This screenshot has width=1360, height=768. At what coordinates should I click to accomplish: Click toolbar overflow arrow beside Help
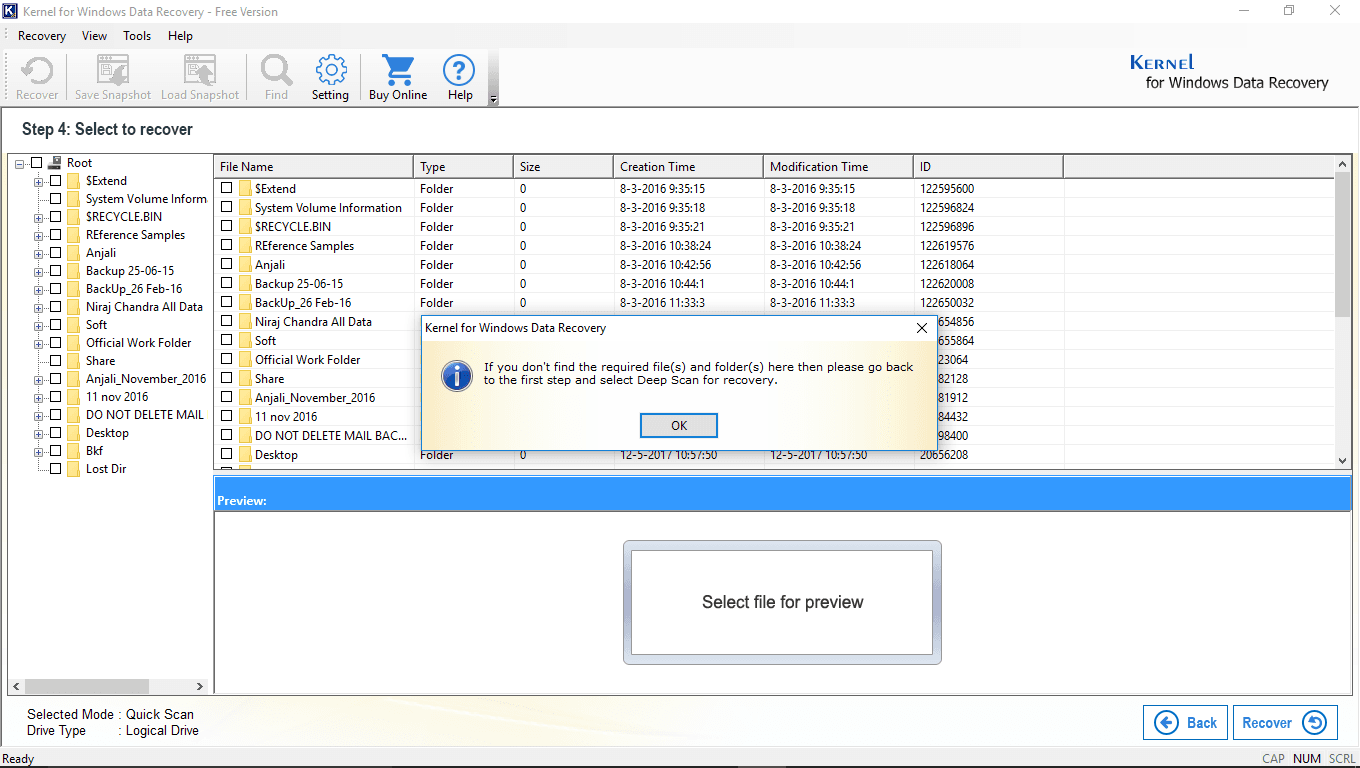click(x=493, y=98)
